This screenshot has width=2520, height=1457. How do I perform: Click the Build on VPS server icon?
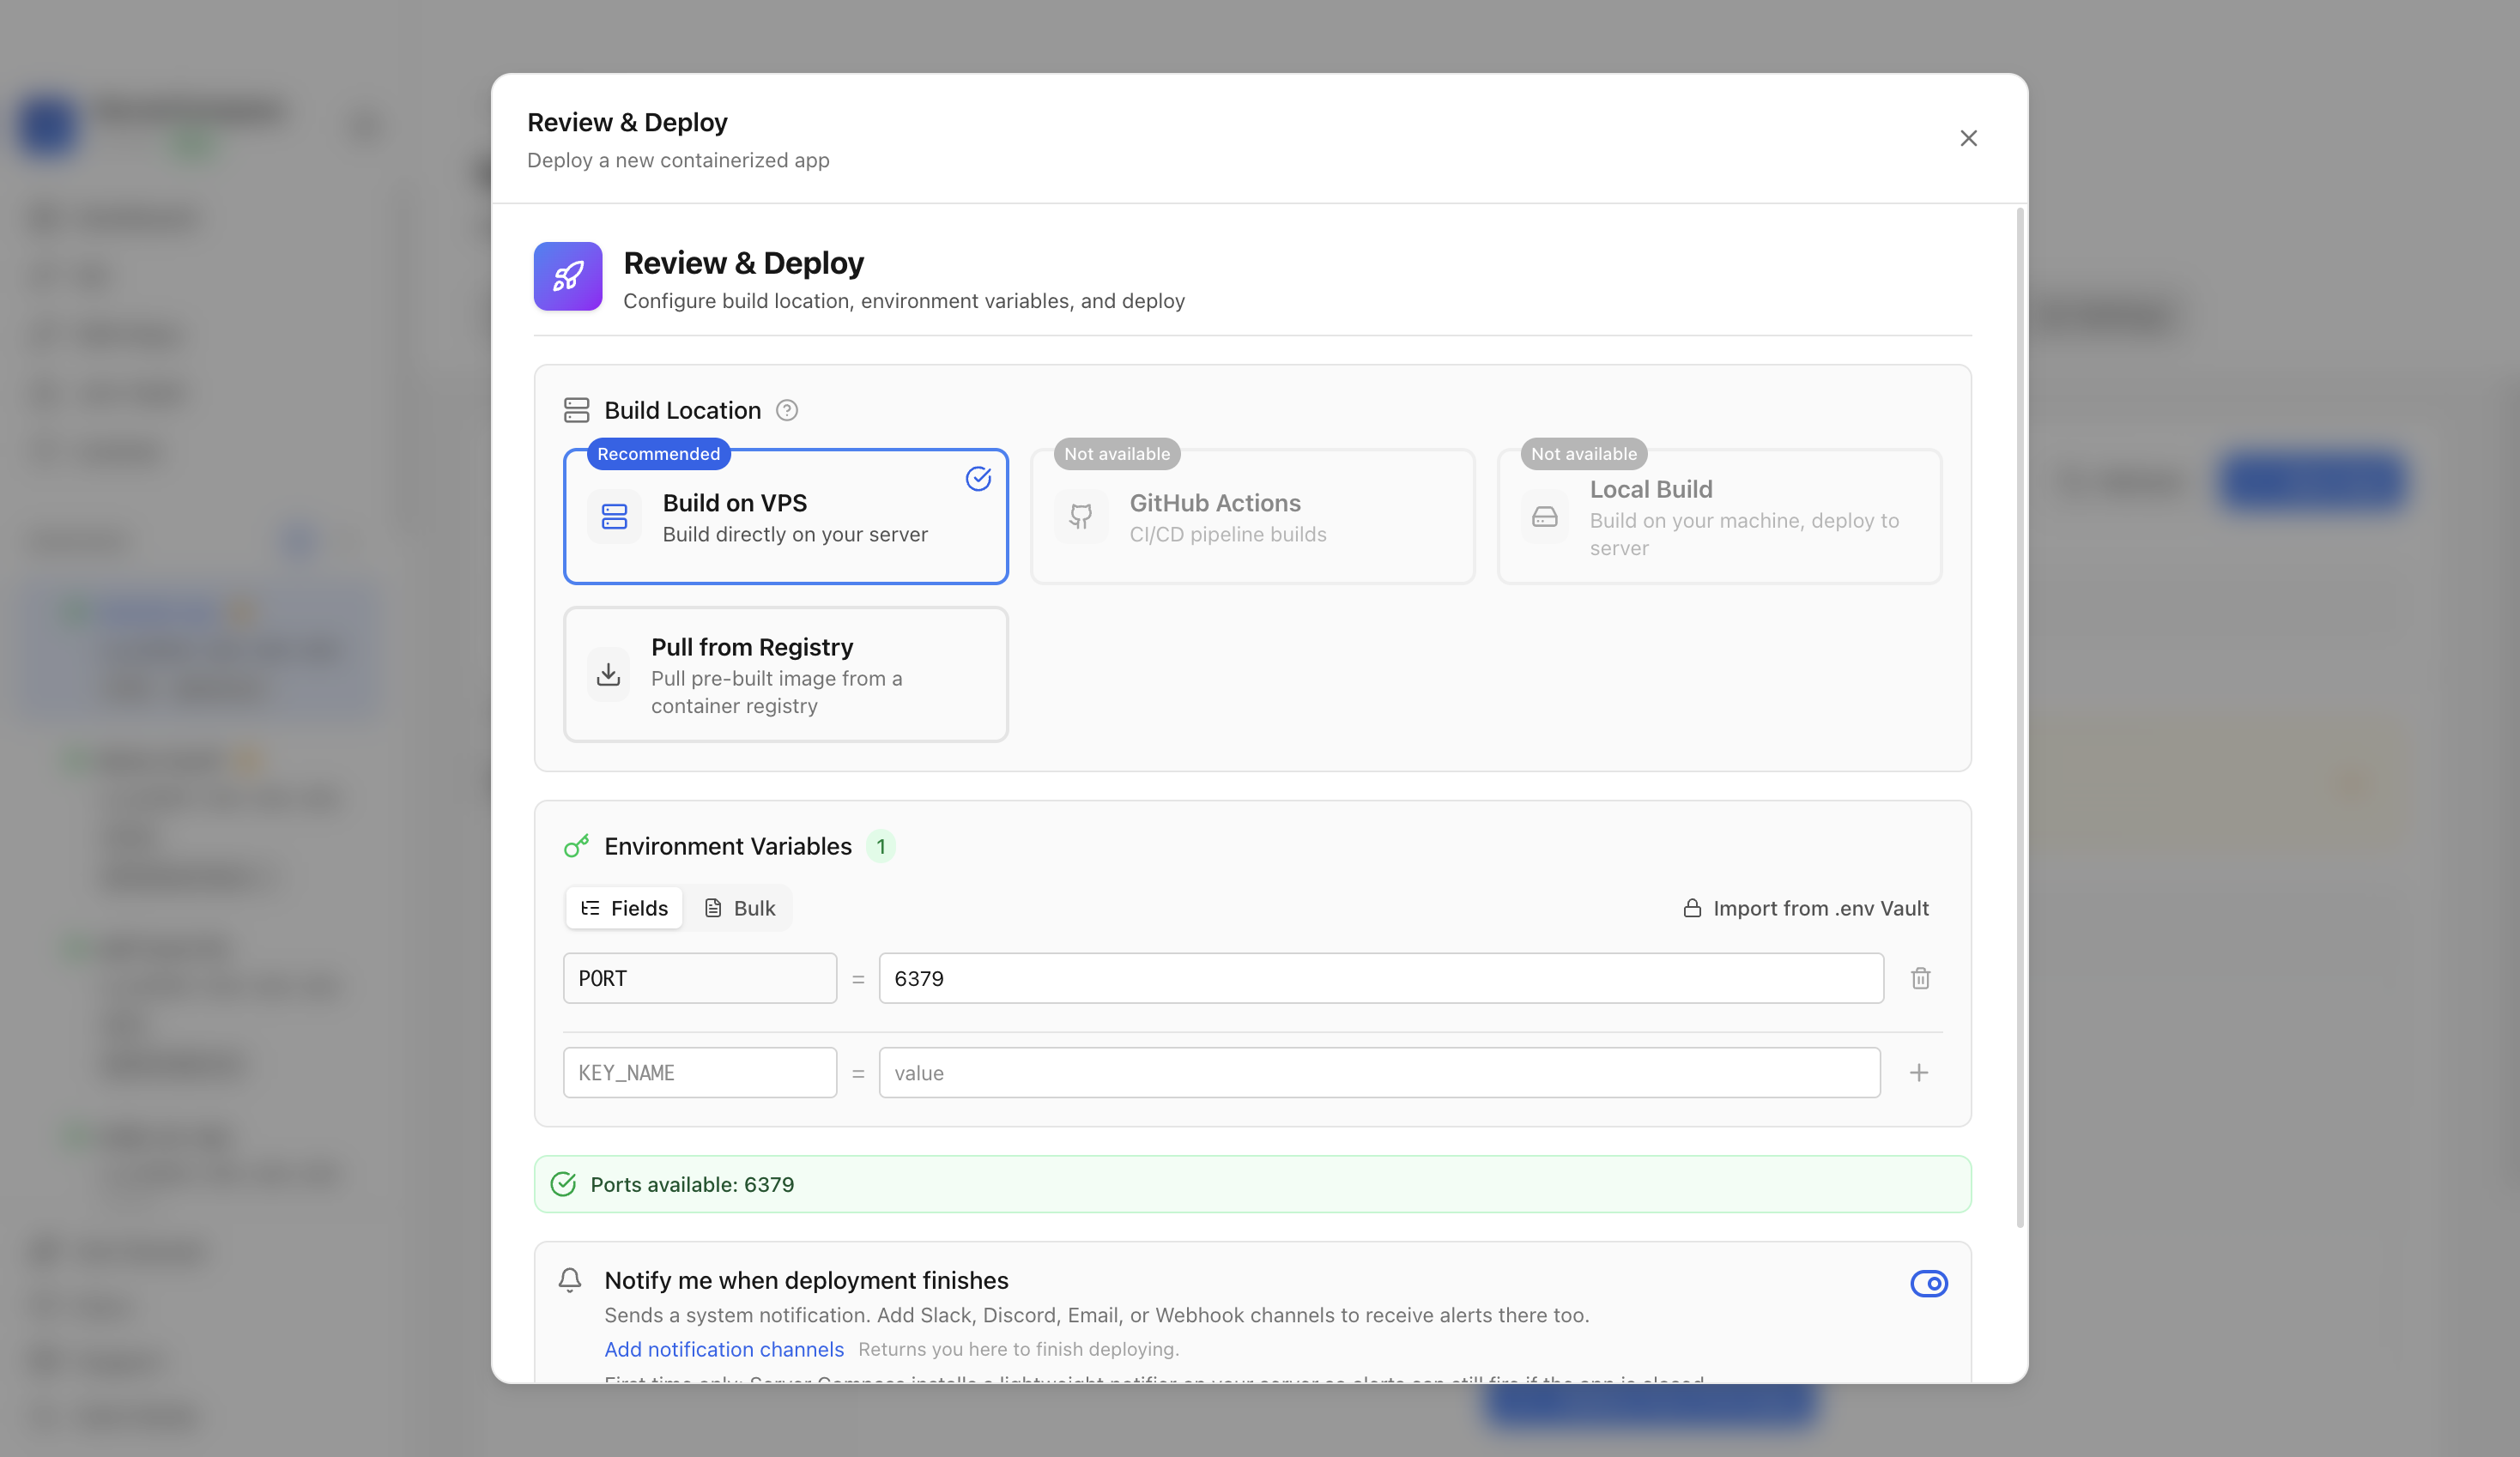[614, 517]
